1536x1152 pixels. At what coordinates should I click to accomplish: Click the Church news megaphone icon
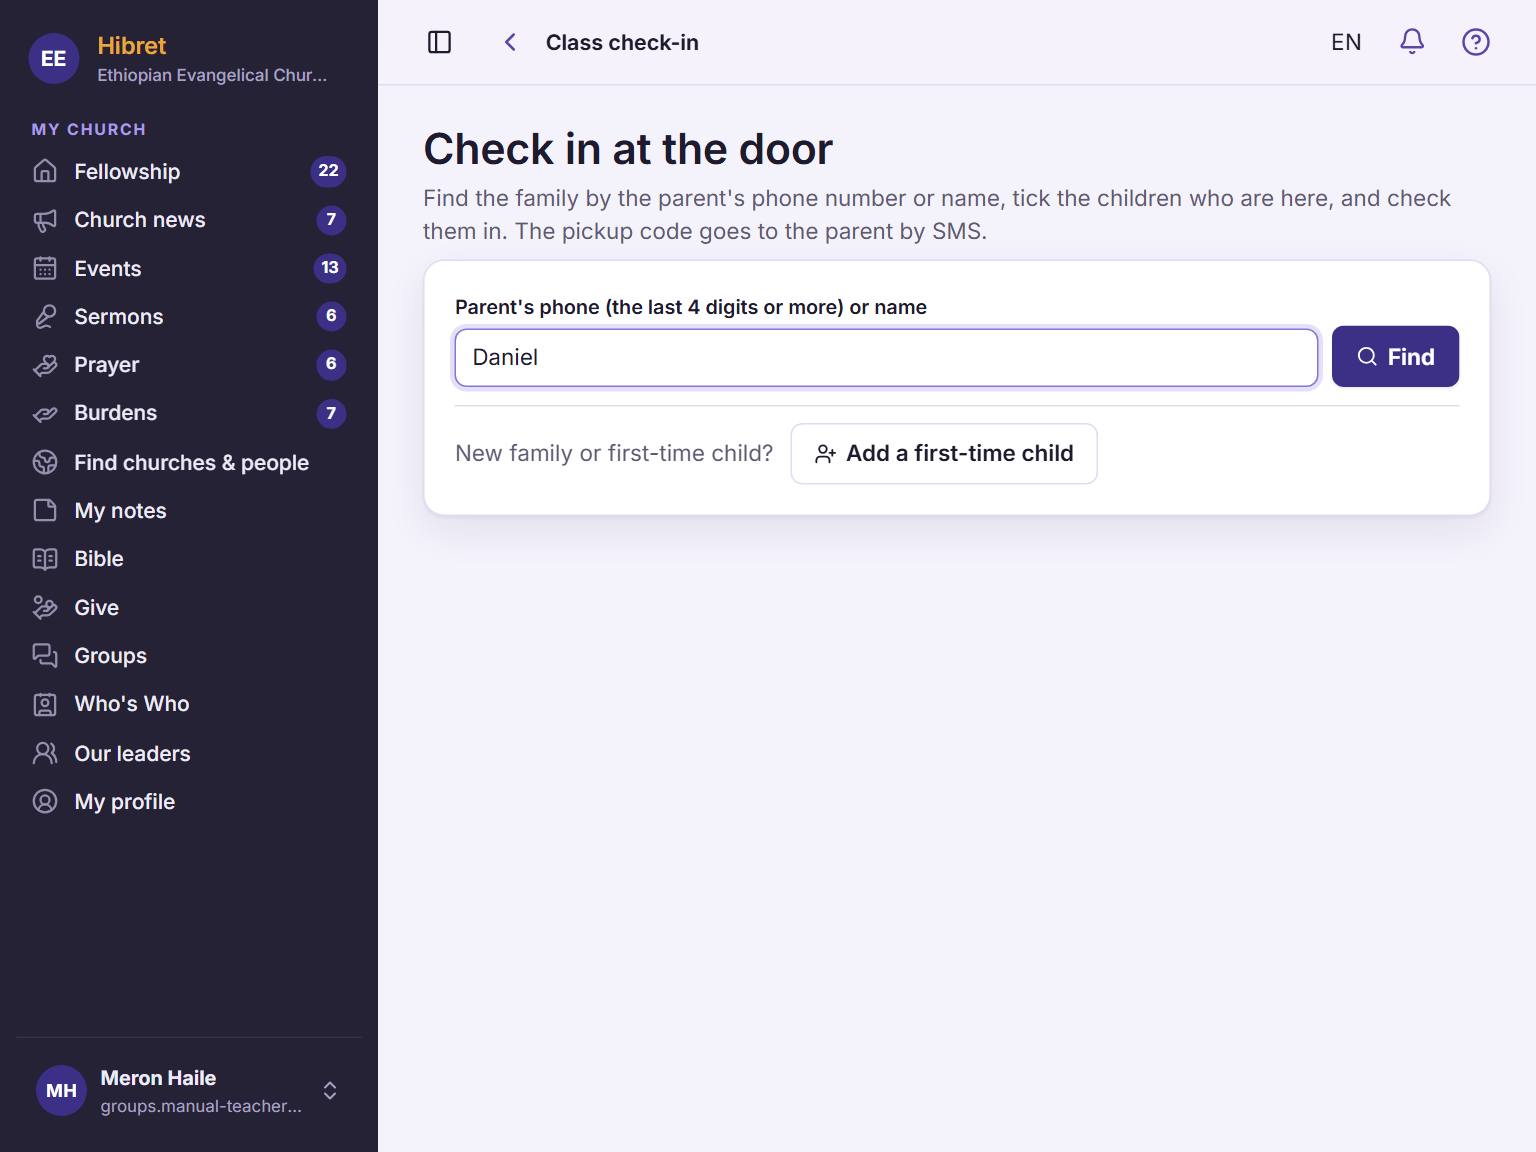click(45, 220)
